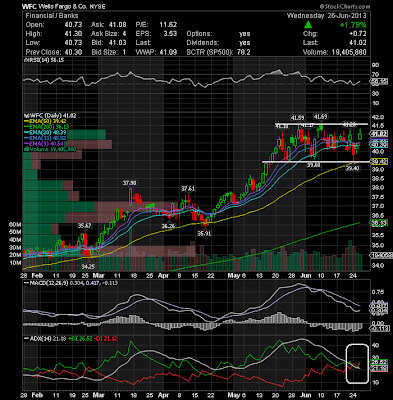The image size is (393, 400).
Task: Click the Bid price 41.03
Action: coord(118,43)
